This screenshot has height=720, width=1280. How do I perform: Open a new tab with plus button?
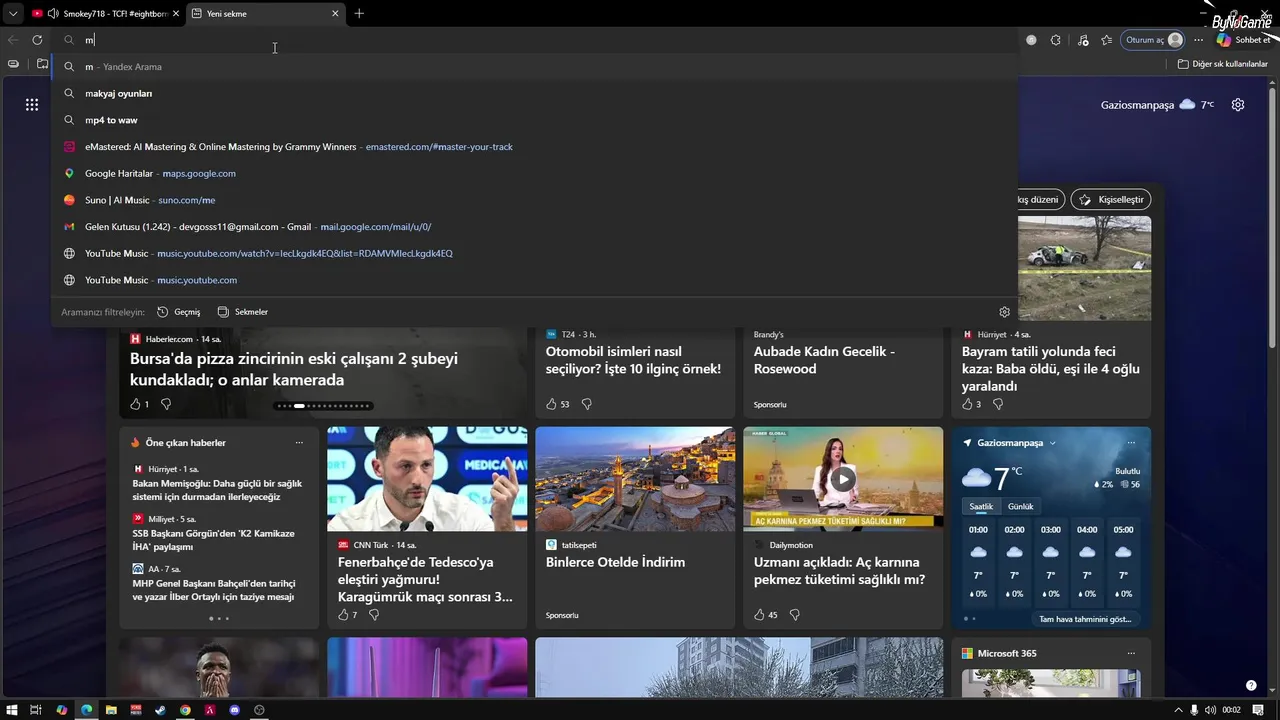pos(359,13)
